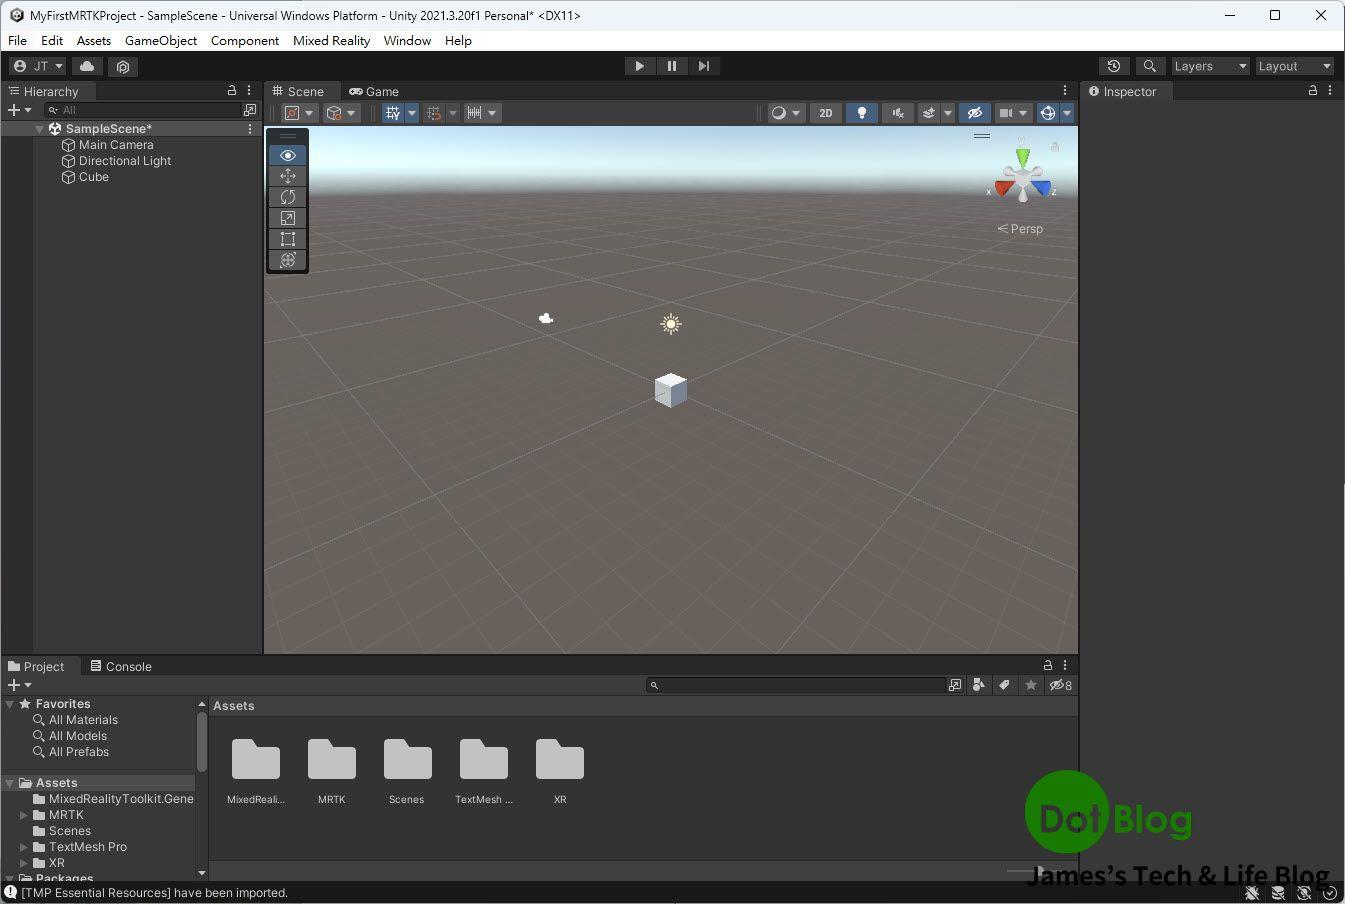The width and height of the screenshot is (1345, 904).
Task: Collapse the SampleScene hierarchy entry
Action: click(x=39, y=128)
